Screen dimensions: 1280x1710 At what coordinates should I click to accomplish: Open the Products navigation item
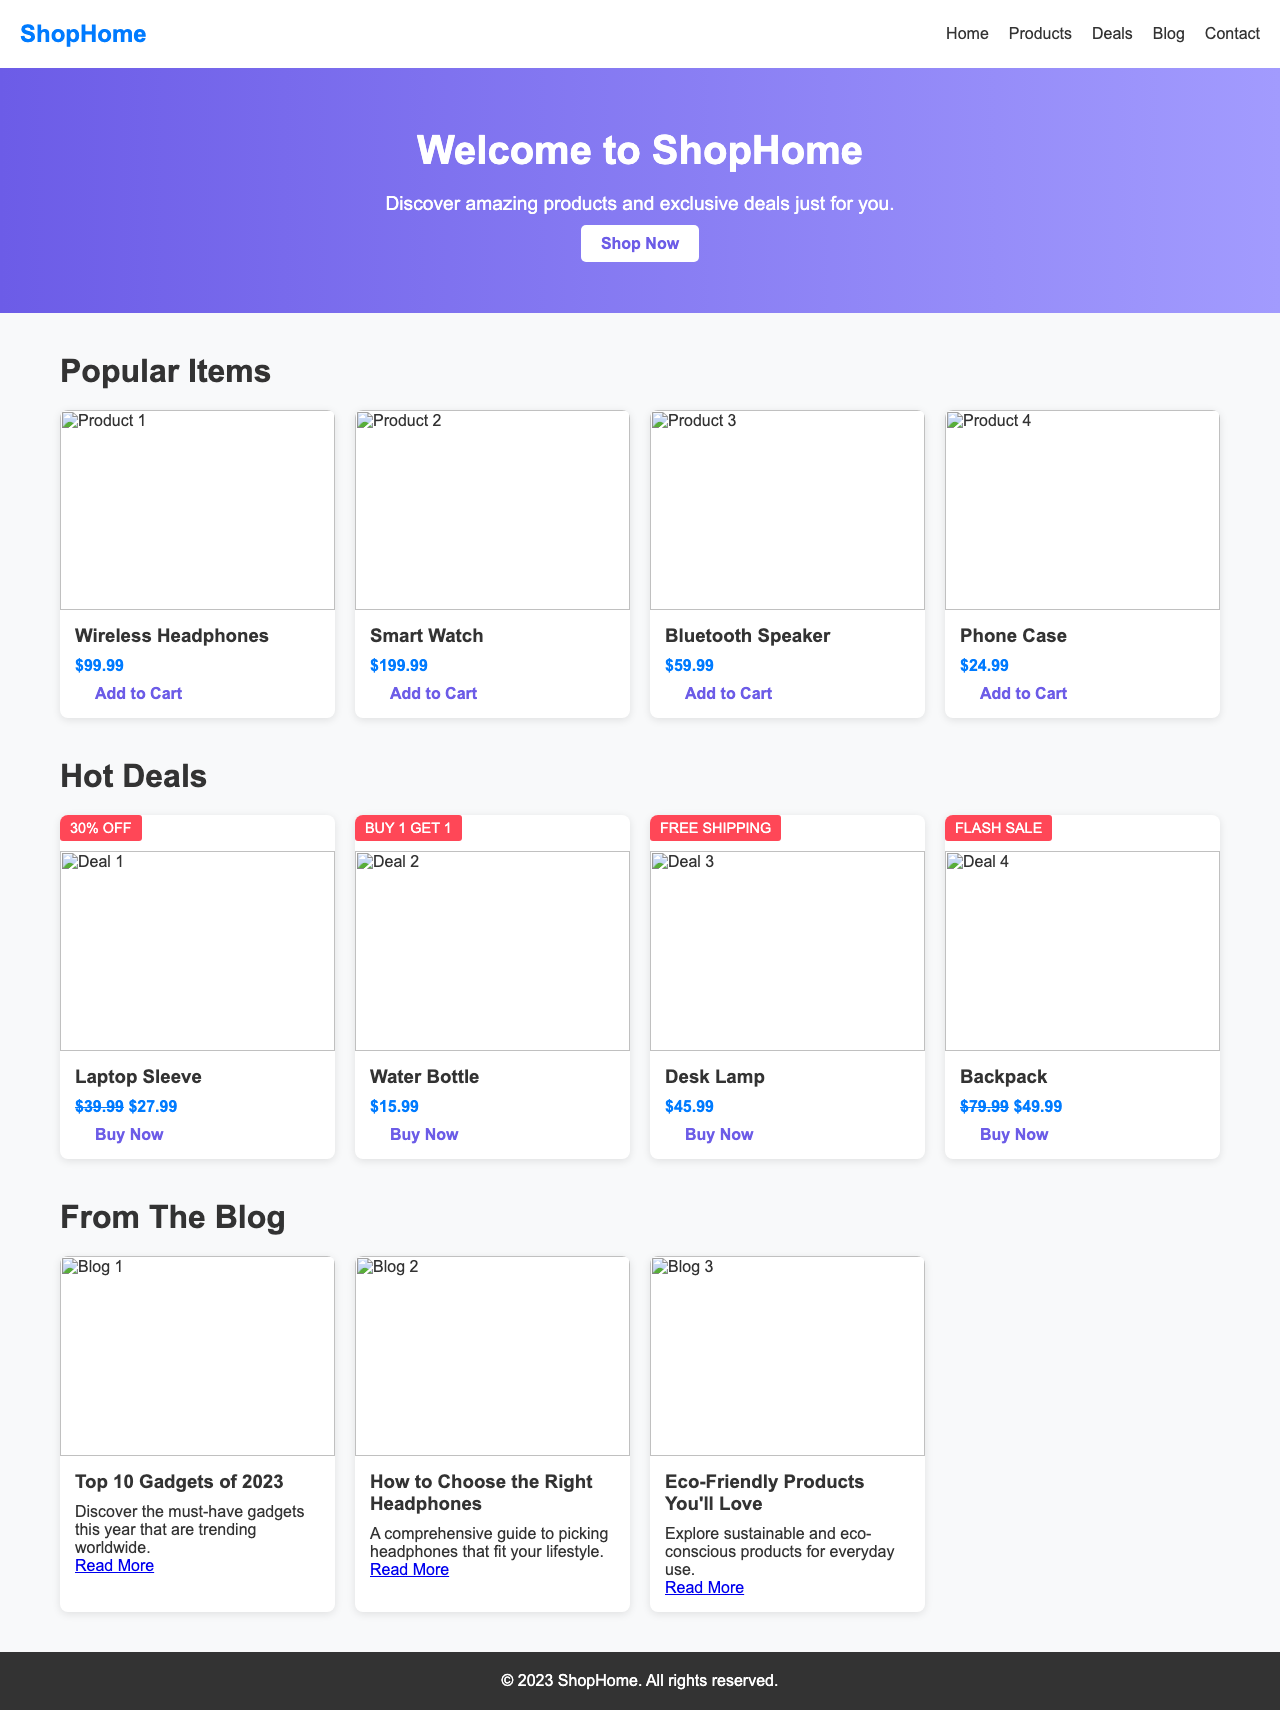(1039, 33)
